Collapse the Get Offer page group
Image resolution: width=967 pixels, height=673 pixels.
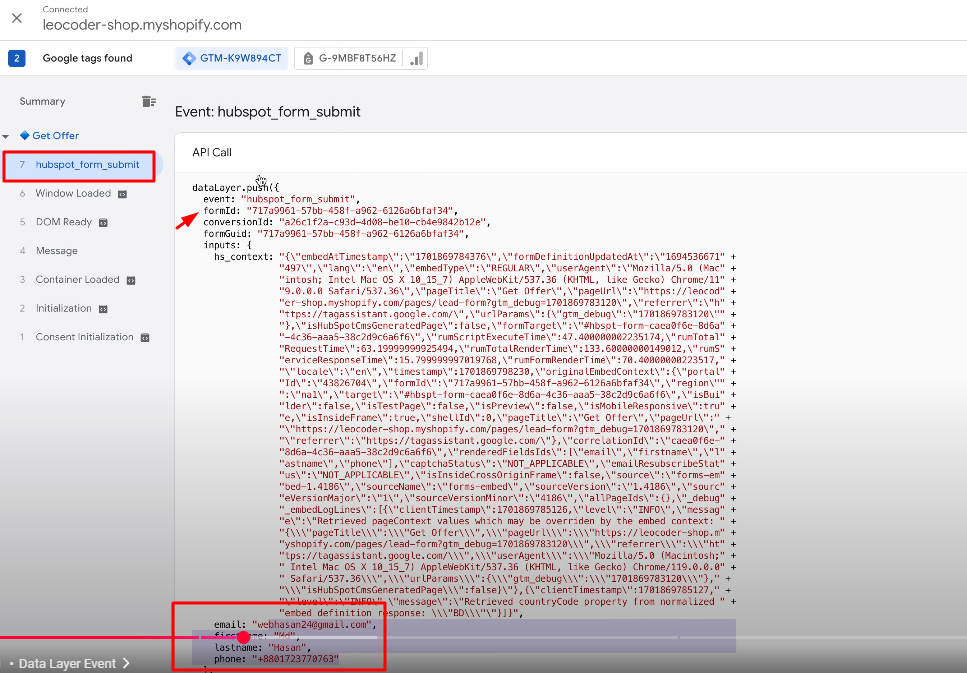(6, 136)
